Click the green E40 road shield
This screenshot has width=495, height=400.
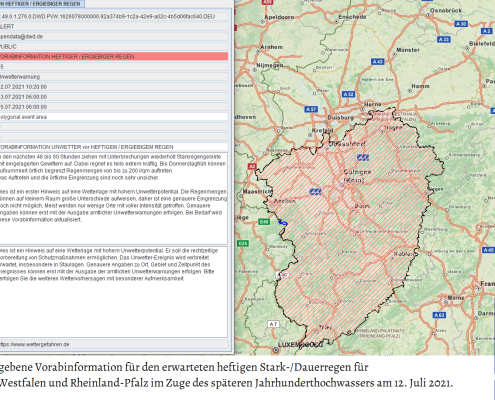tap(264, 222)
